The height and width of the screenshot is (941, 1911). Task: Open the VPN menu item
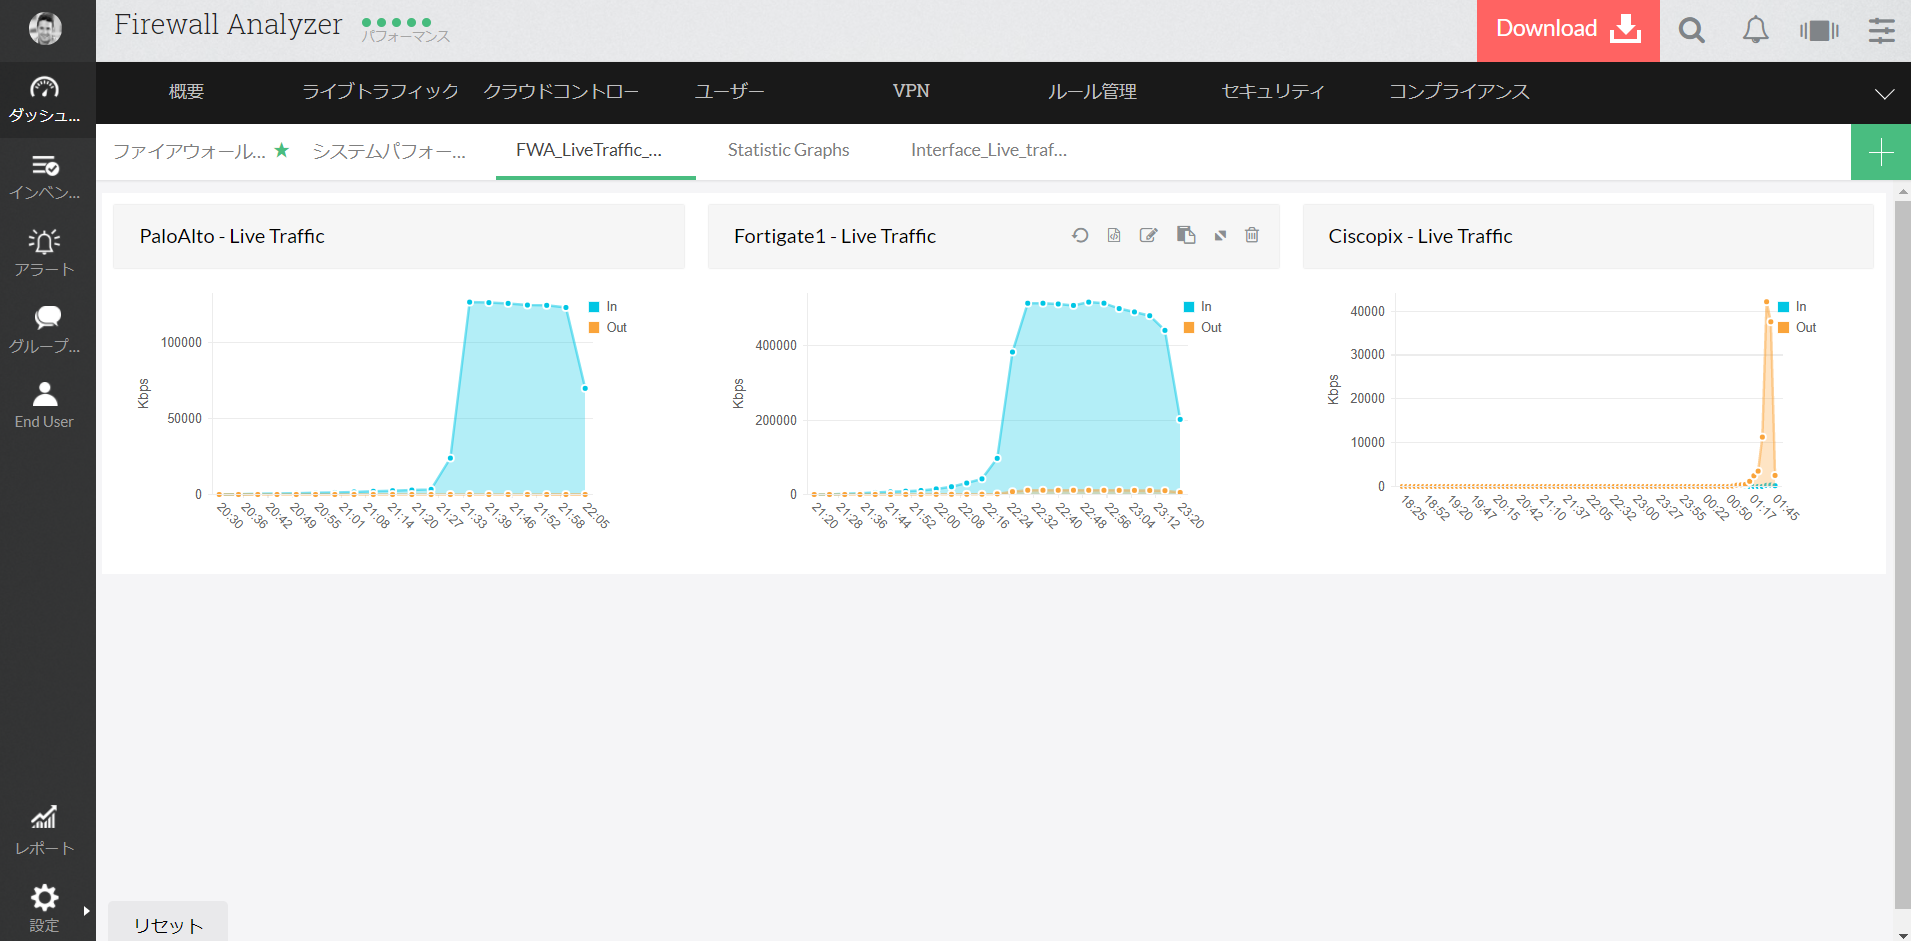(911, 91)
